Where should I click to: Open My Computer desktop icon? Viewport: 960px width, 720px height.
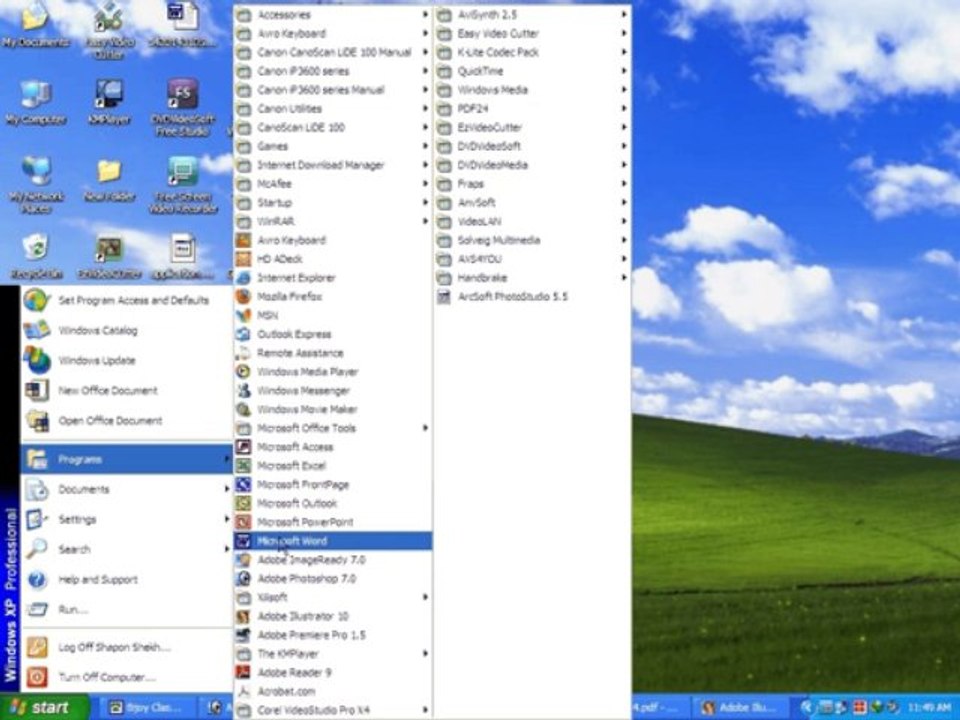click(36, 102)
